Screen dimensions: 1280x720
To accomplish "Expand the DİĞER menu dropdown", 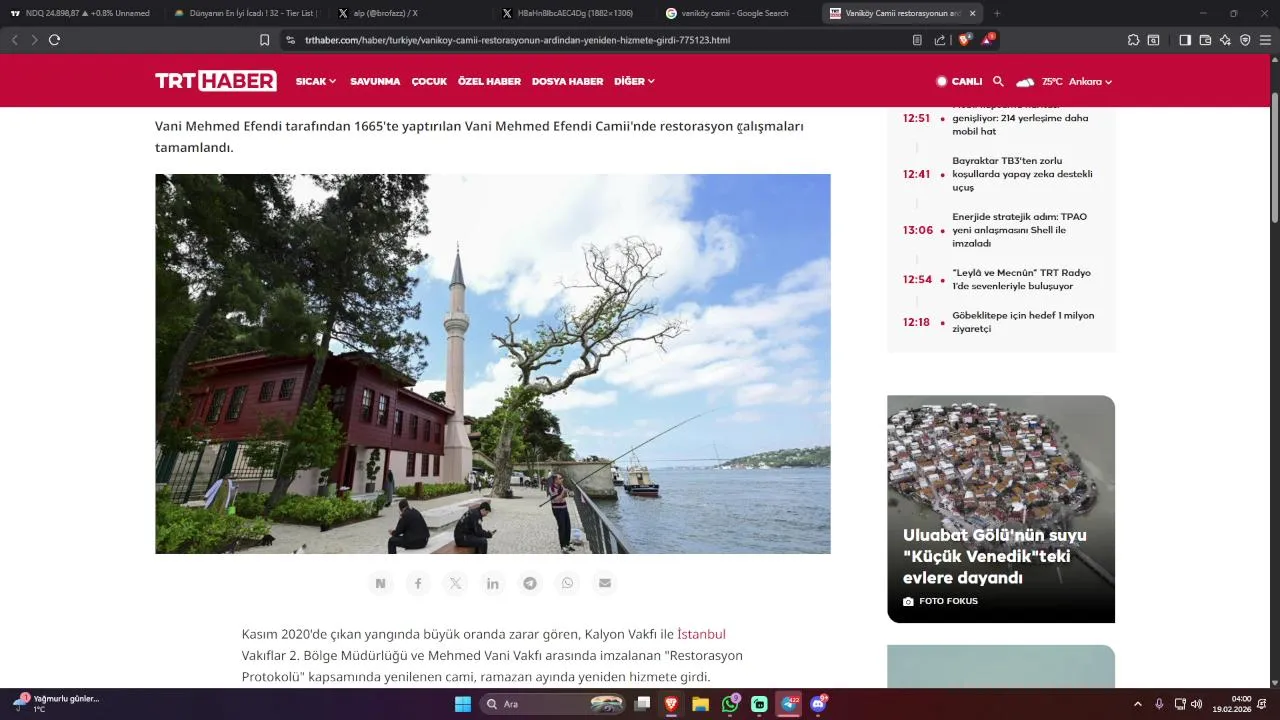I will click(634, 81).
